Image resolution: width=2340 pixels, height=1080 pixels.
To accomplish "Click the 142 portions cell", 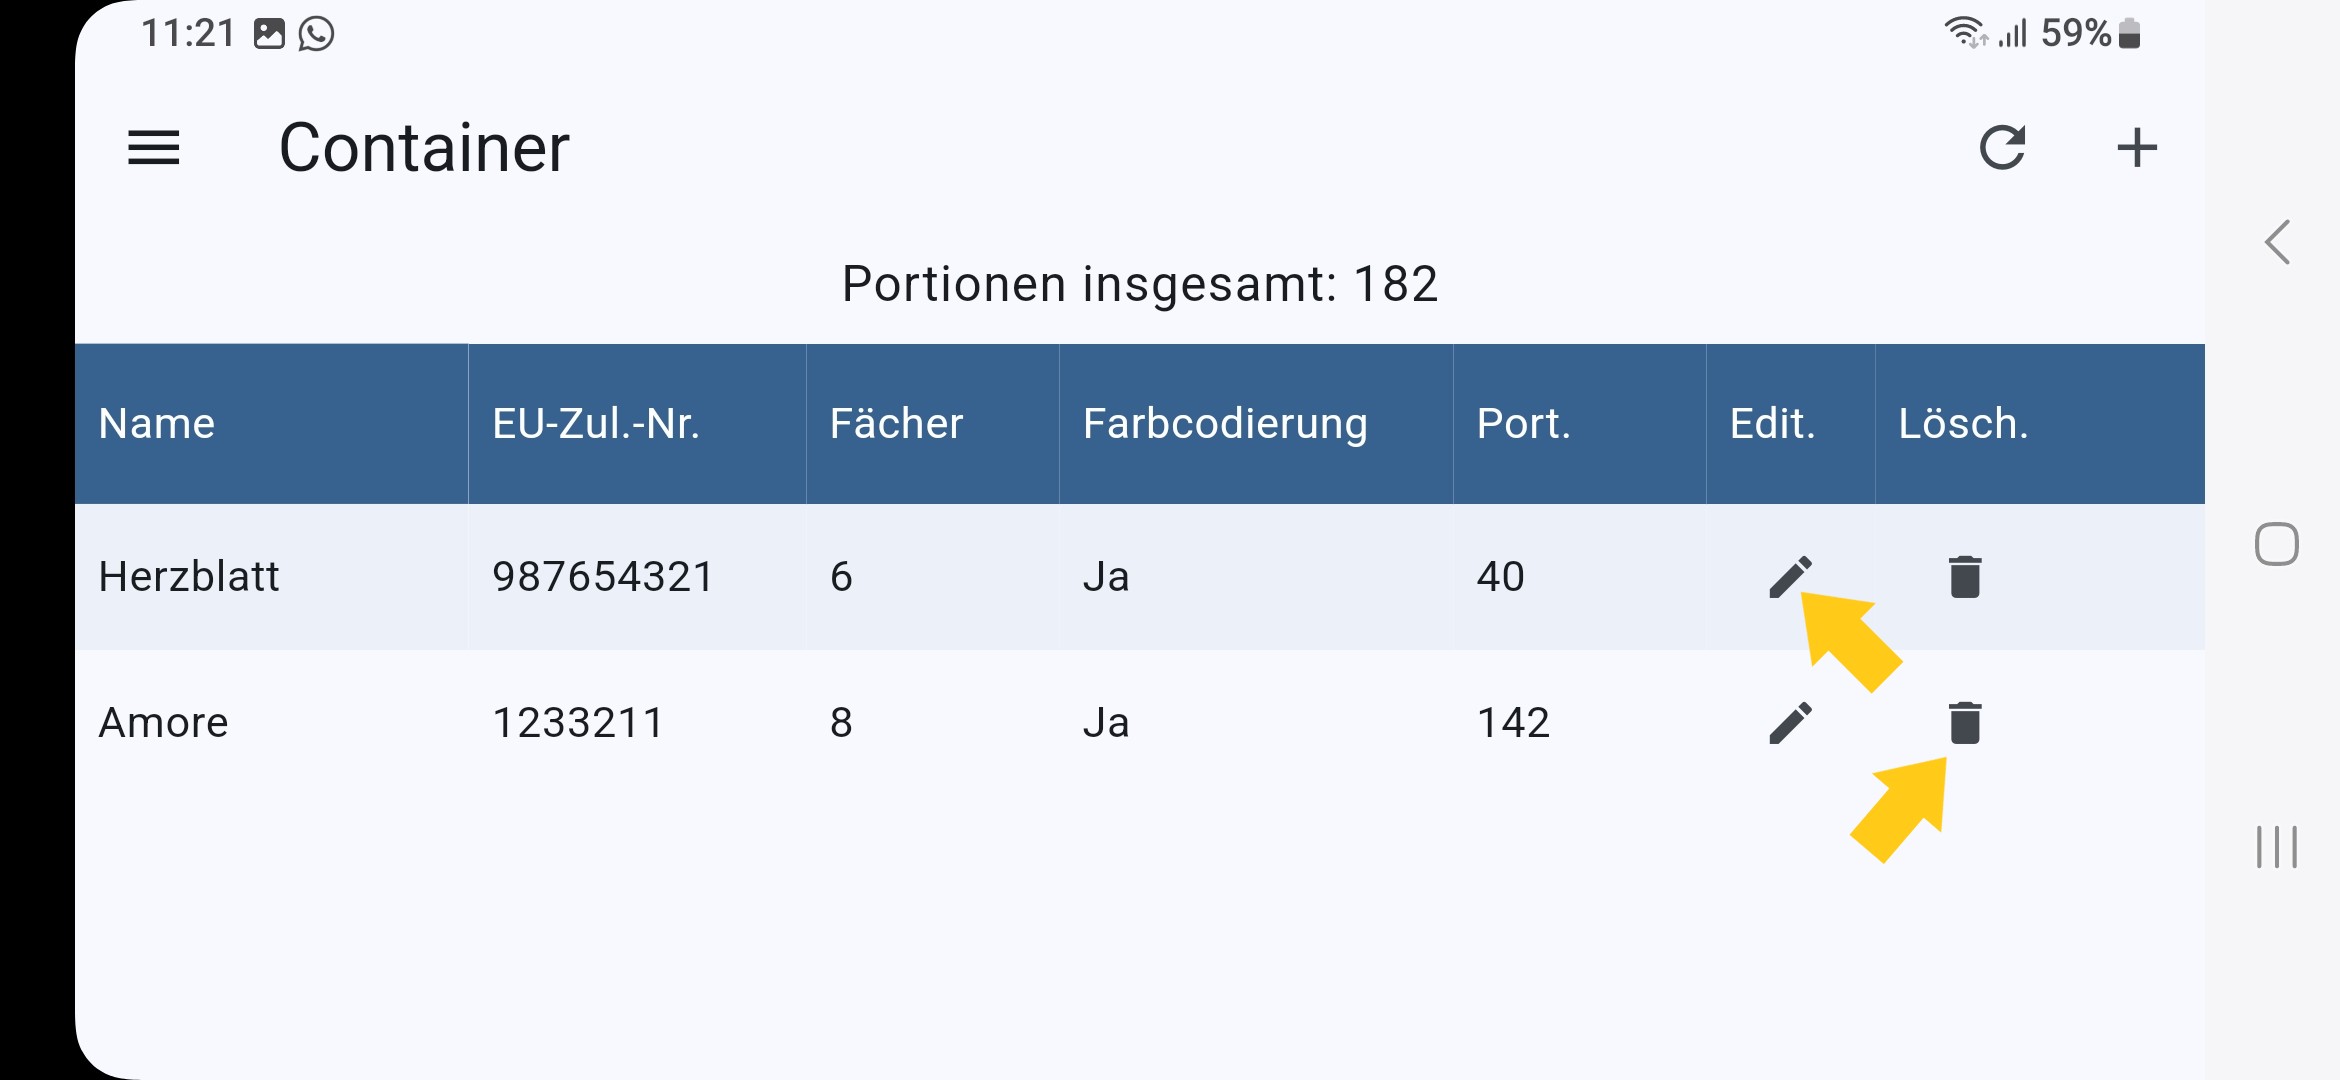I will pyautogui.click(x=1513, y=723).
